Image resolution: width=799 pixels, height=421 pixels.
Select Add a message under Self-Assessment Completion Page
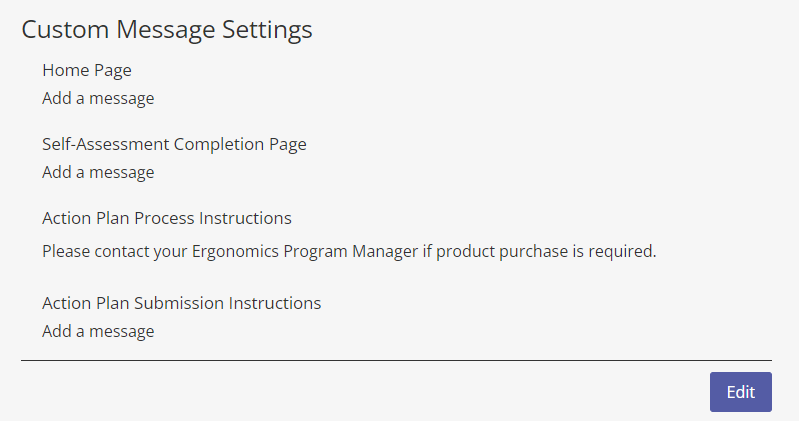pos(98,172)
